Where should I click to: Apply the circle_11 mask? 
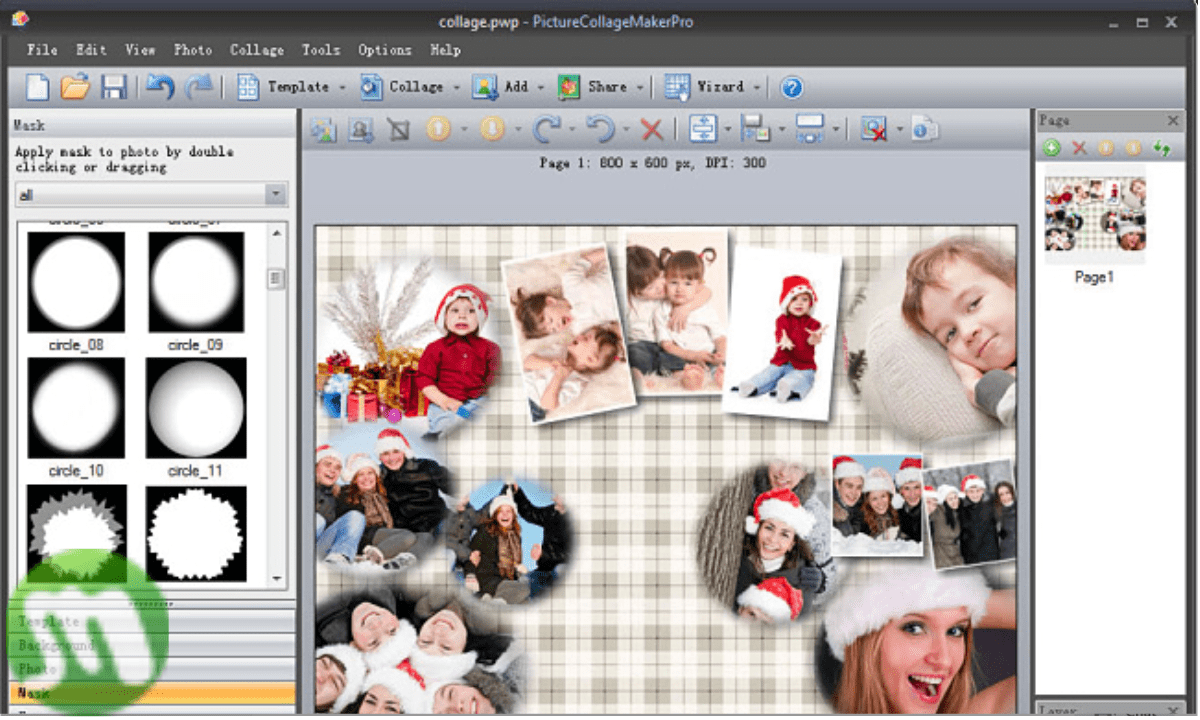click(195, 407)
